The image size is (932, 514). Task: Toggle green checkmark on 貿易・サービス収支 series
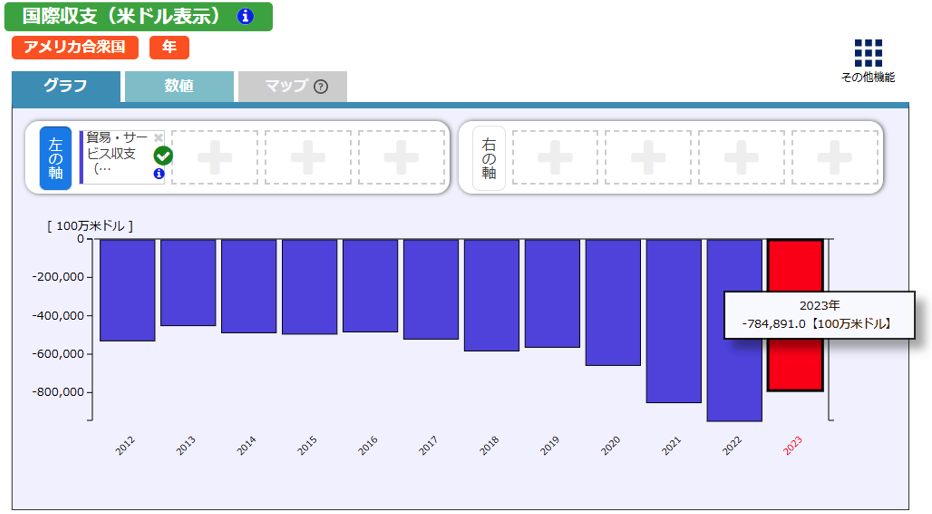coord(163,156)
